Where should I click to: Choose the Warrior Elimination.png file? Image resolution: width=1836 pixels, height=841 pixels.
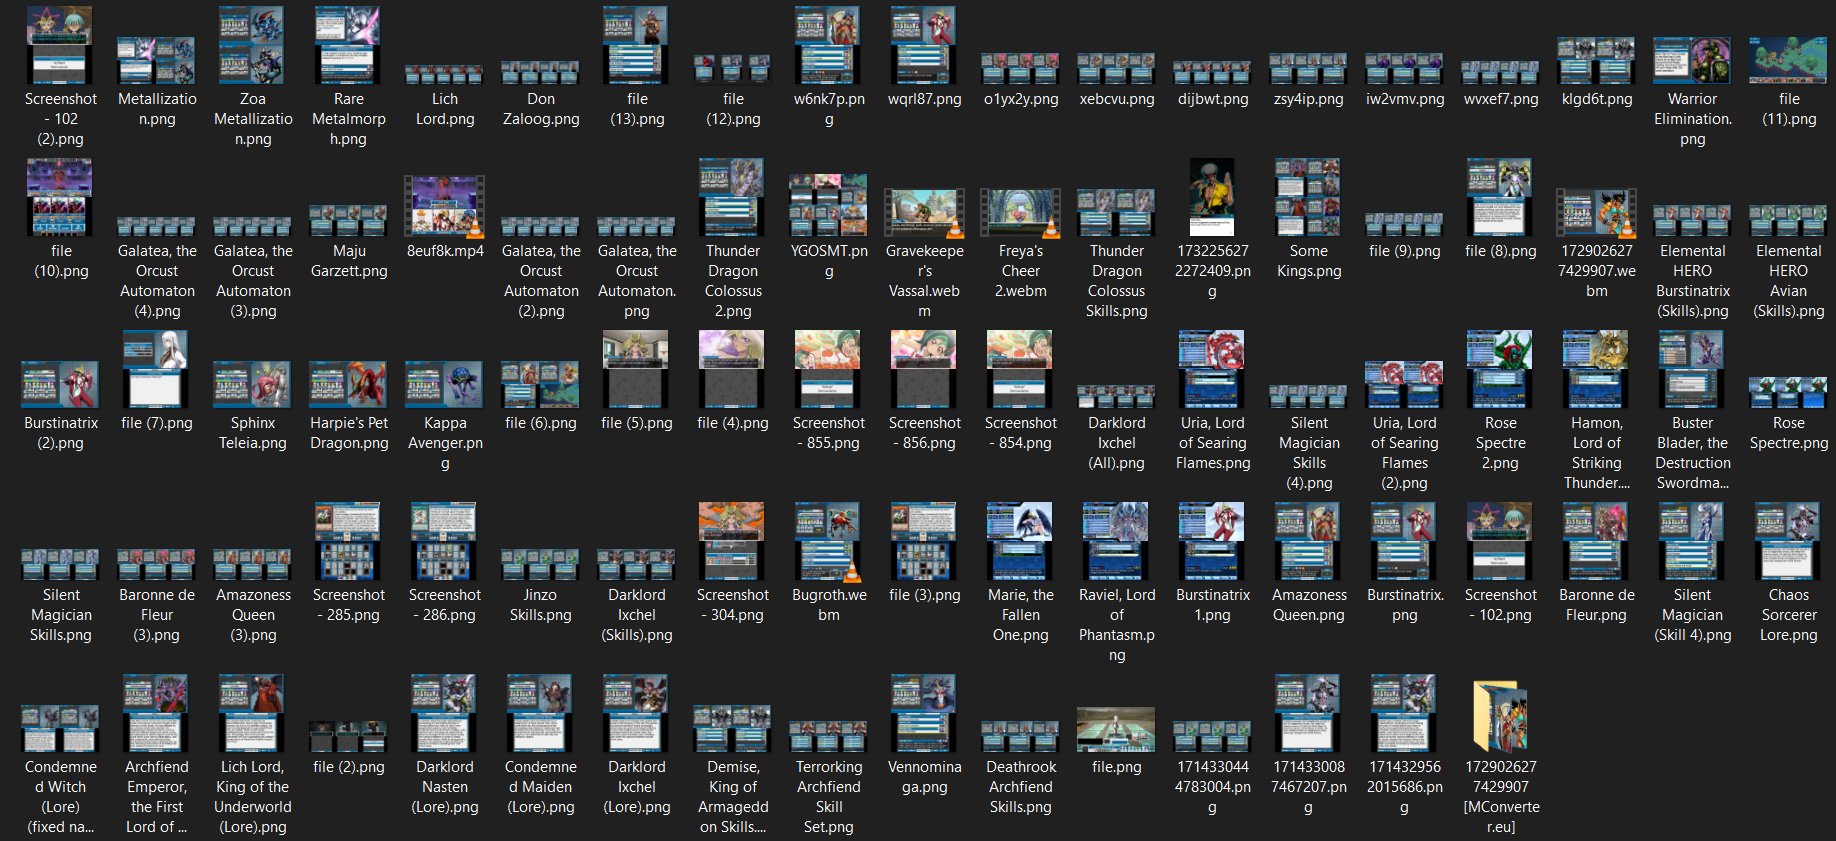coord(1692,60)
